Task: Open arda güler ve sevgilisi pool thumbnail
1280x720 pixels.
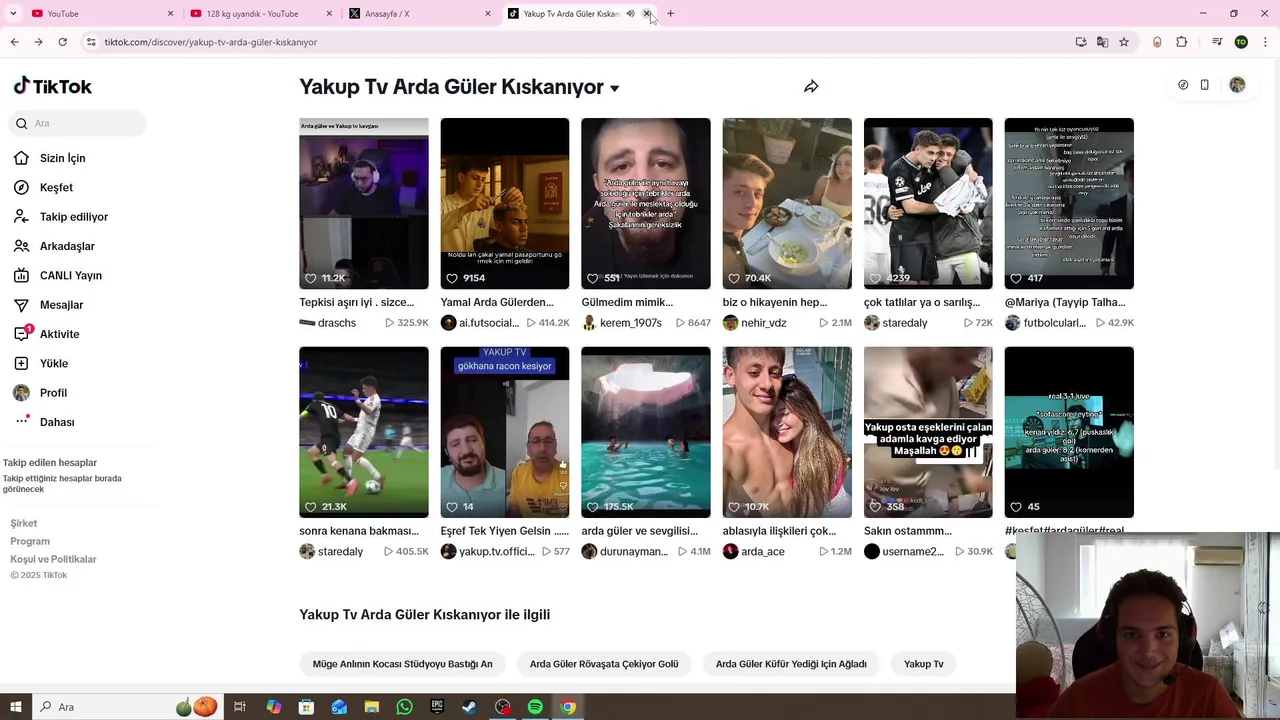Action: point(646,432)
